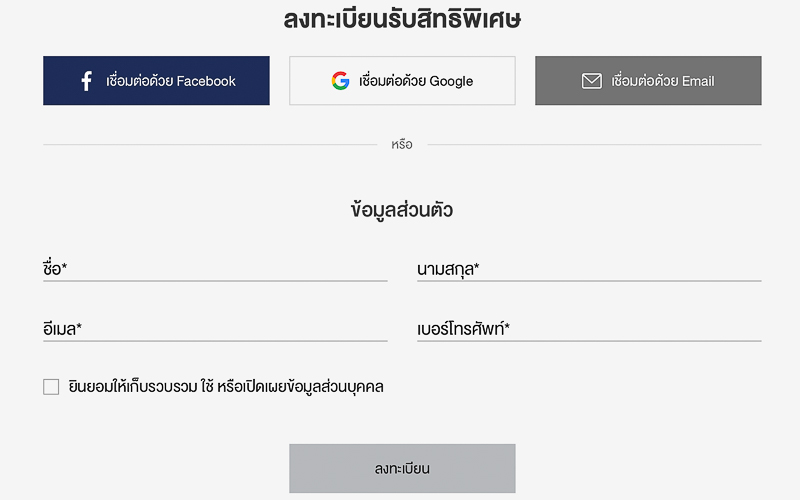
Task: Tick the personal data consent checkbox
Action: [51, 387]
